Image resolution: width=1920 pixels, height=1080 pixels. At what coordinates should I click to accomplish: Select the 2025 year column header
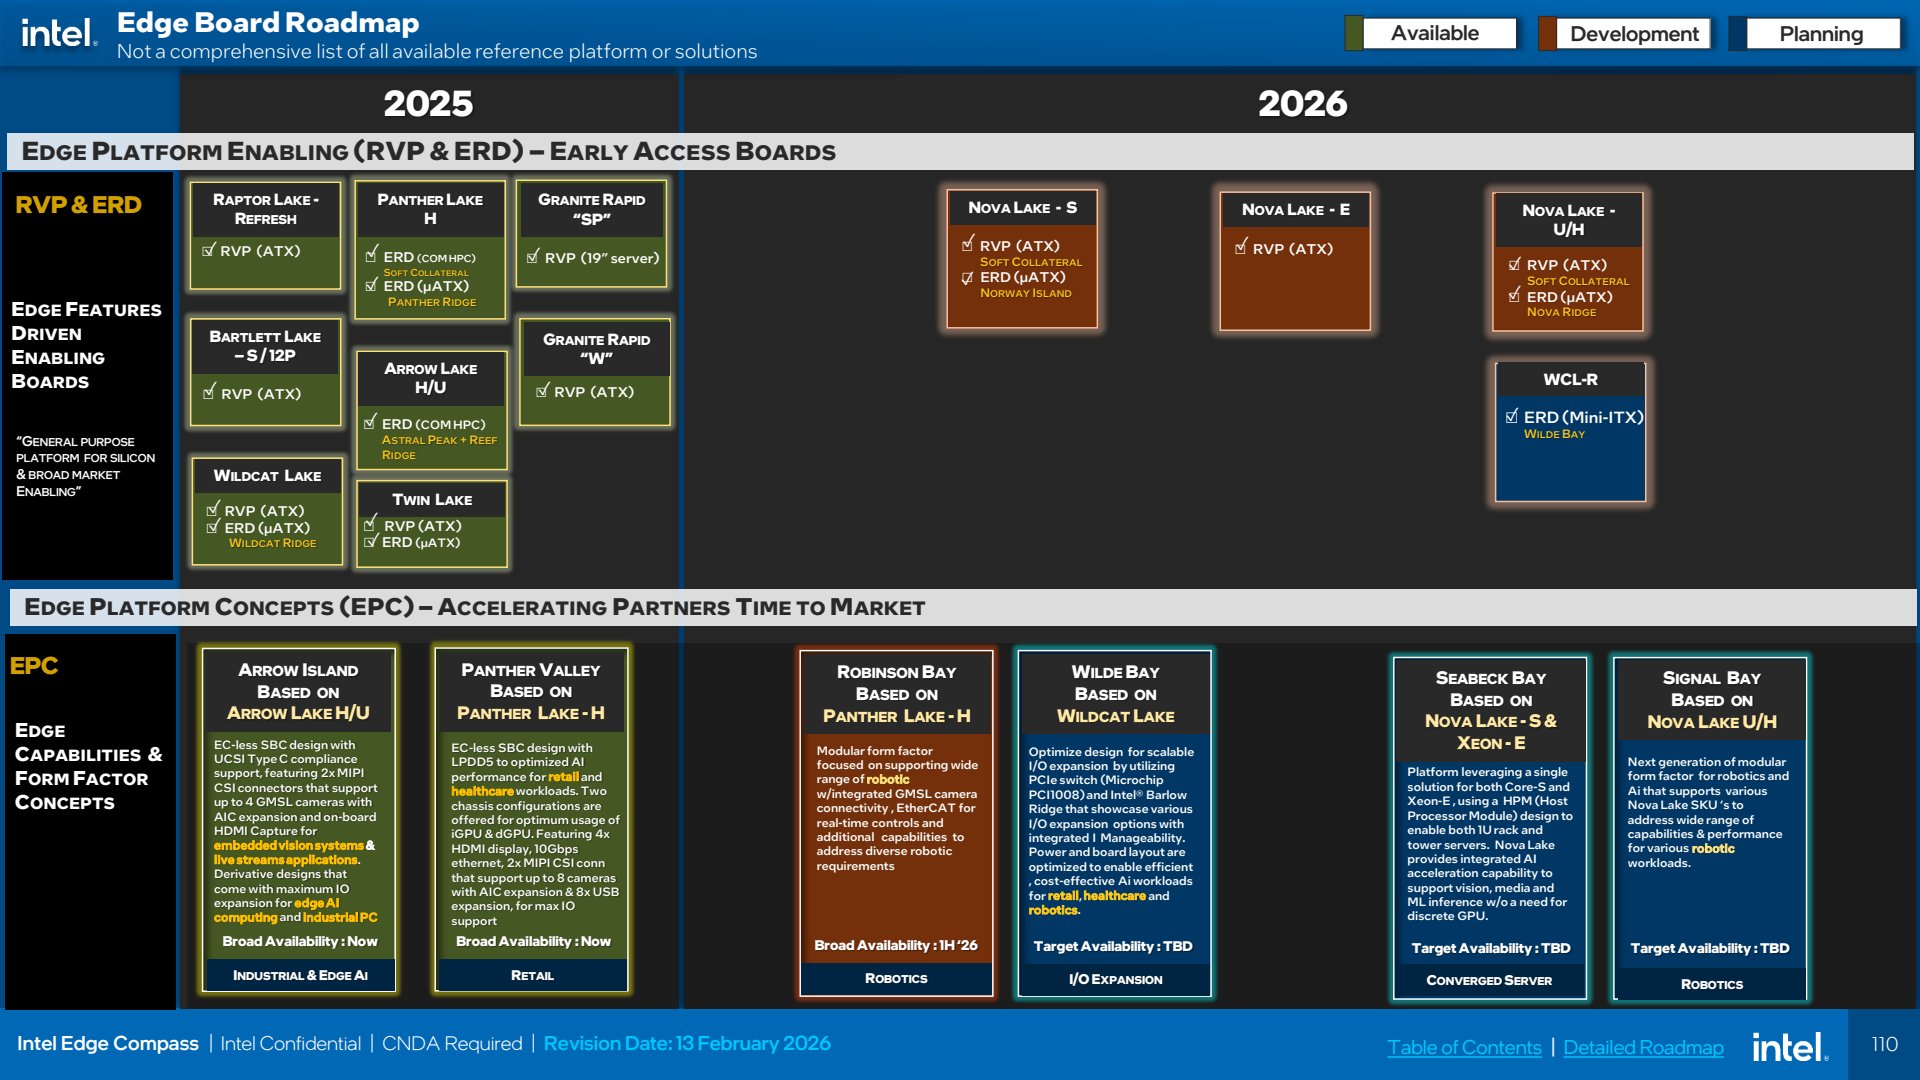click(x=429, y=103)
